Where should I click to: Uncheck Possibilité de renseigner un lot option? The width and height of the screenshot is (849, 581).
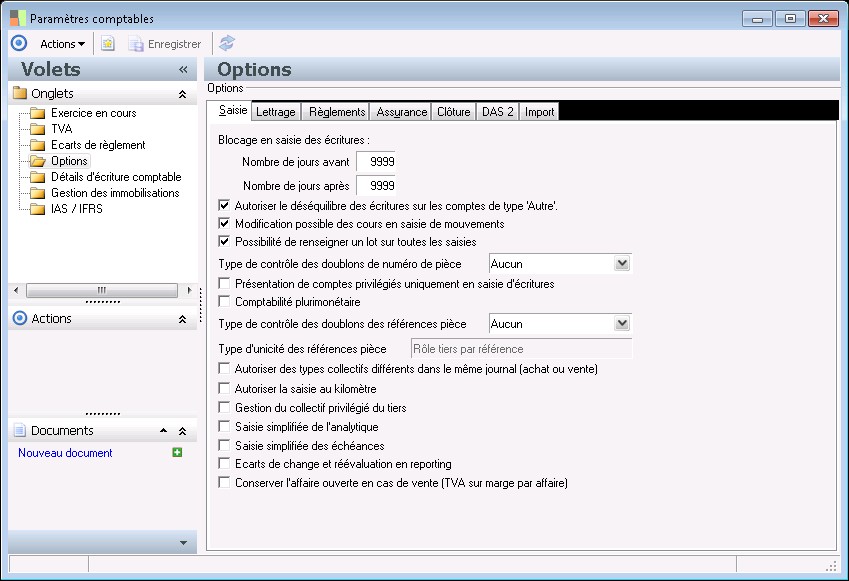225,242
